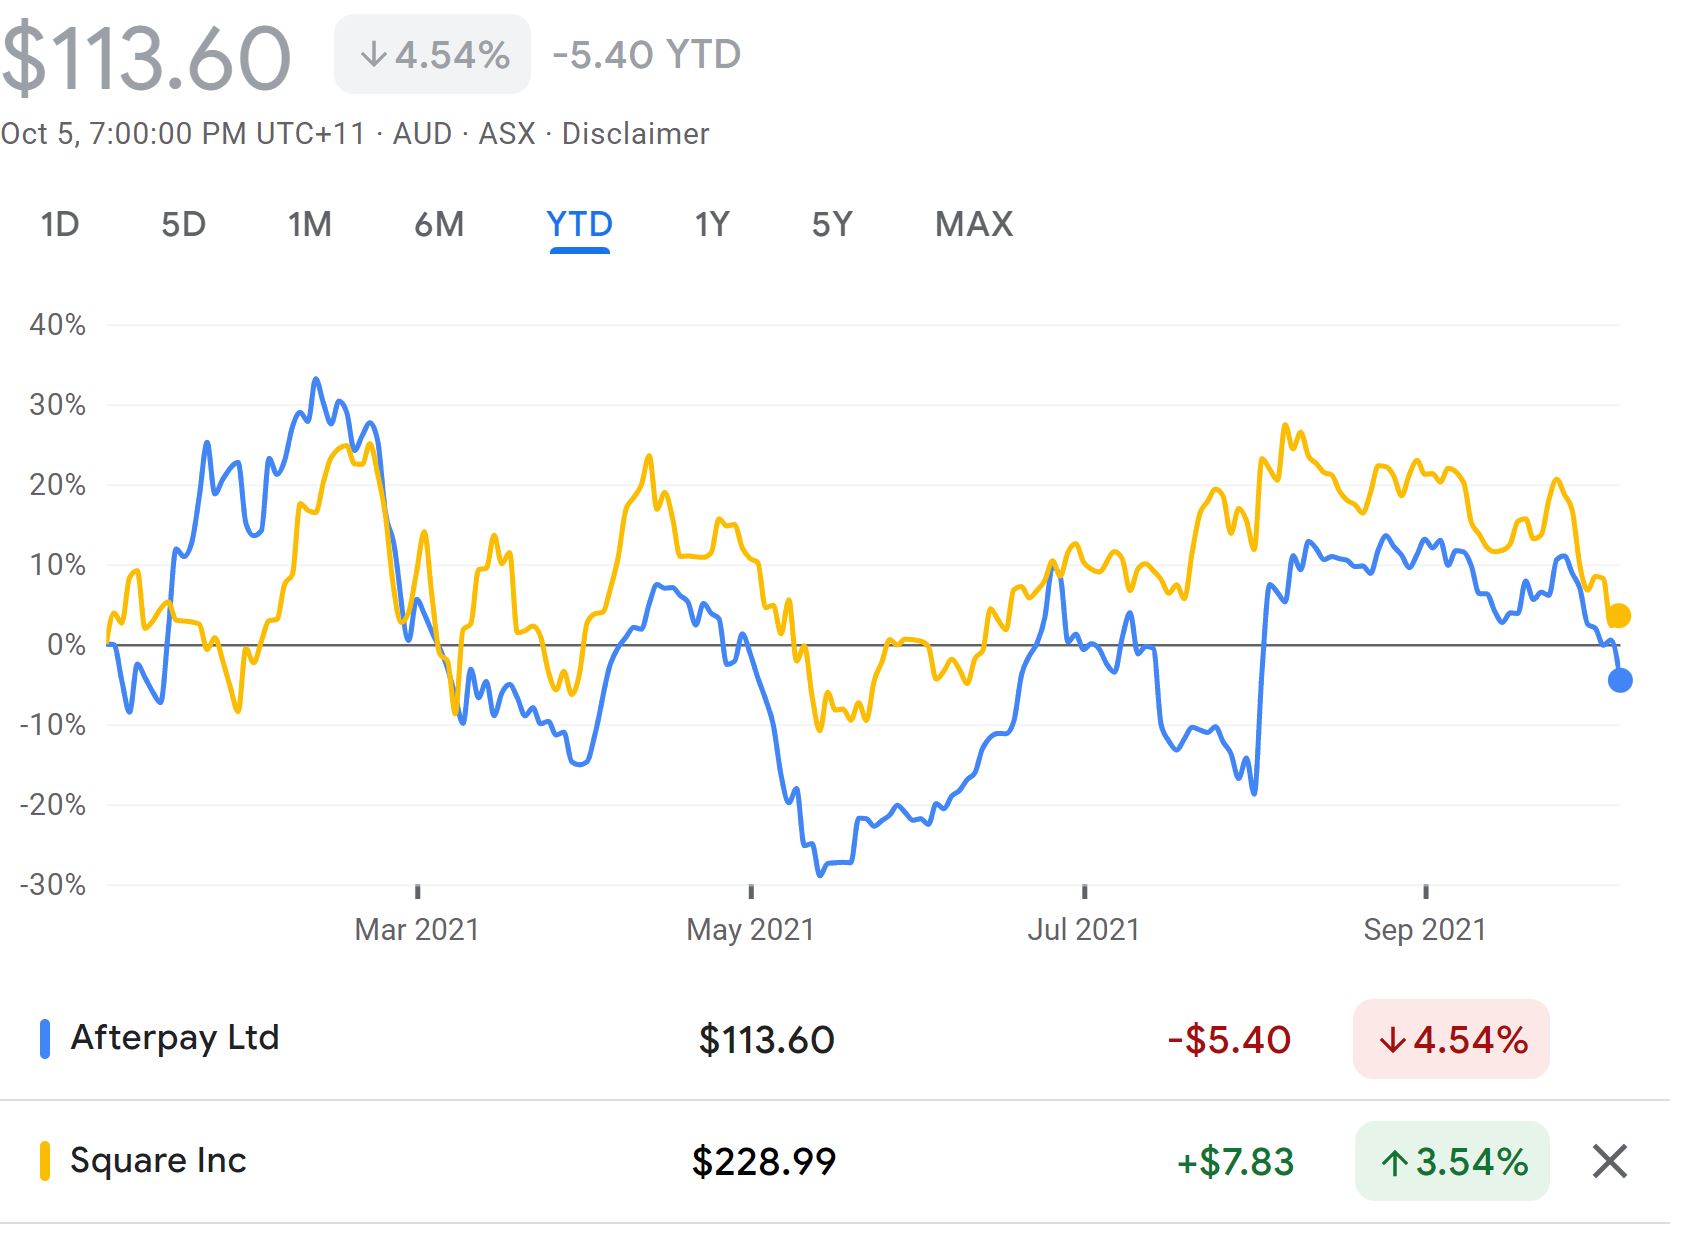Viewport: 1681px width, 1238px height.
Task: Select the 1D time range tab
Action: (60, 224)
